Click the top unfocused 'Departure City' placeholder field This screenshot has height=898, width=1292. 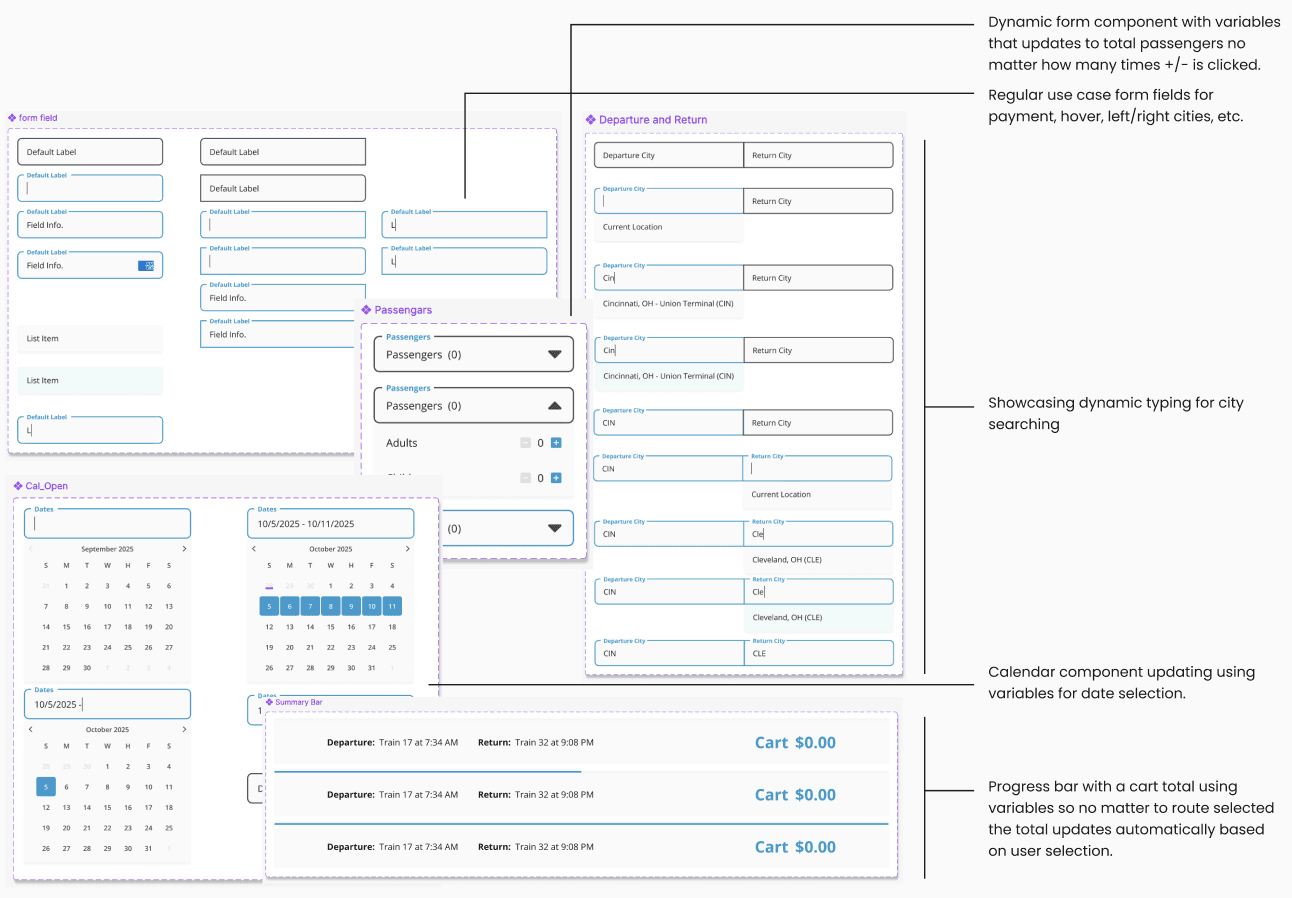pyautogui.click(x=669, y=155)
